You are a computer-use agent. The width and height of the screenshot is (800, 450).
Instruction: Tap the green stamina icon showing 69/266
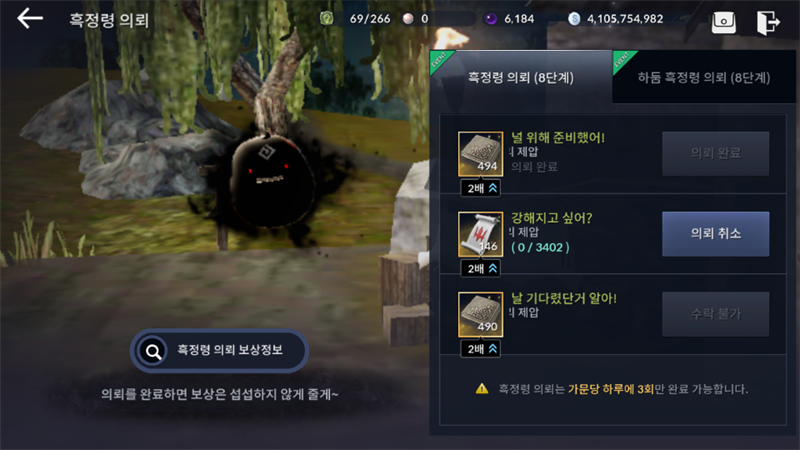point(327,19)
